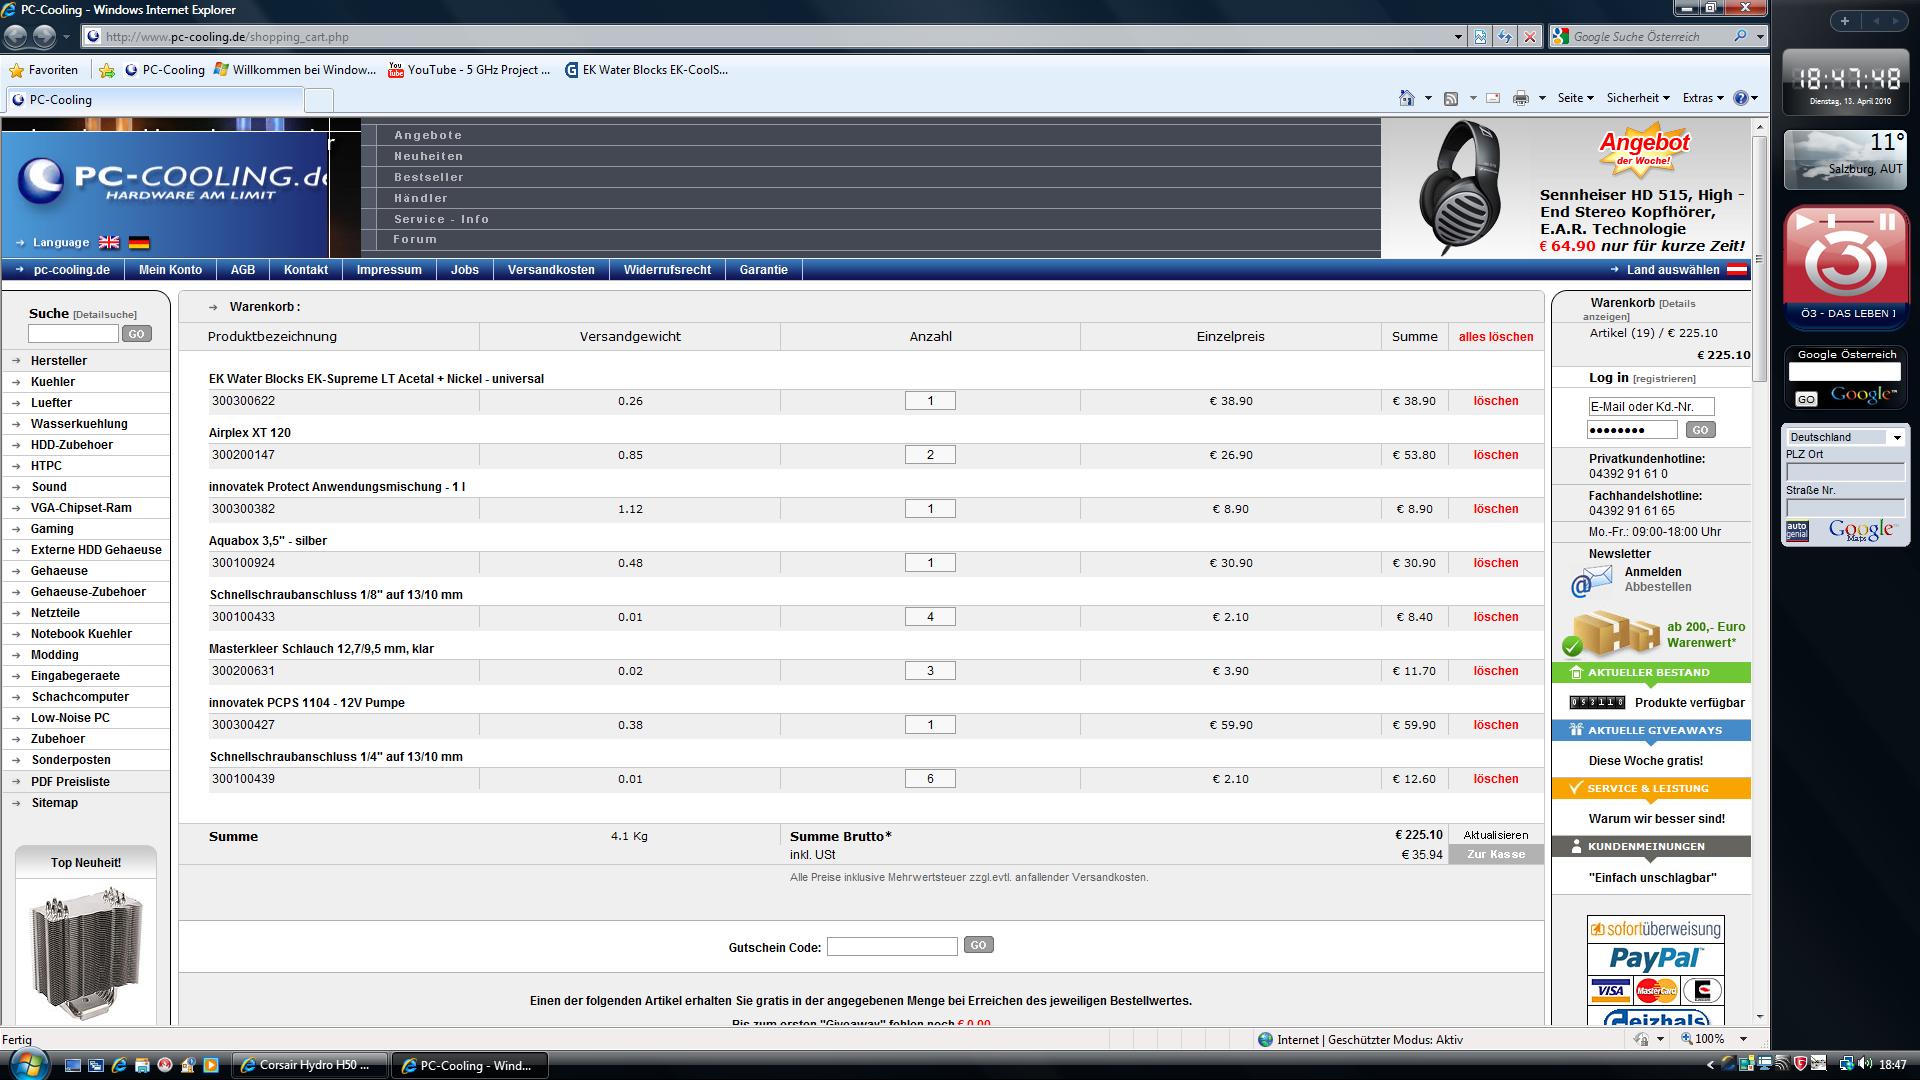Viewport: 1920px width, 1080px height.
Task: Open the Wasserkuehlung category link
Action: coord(79,424)
